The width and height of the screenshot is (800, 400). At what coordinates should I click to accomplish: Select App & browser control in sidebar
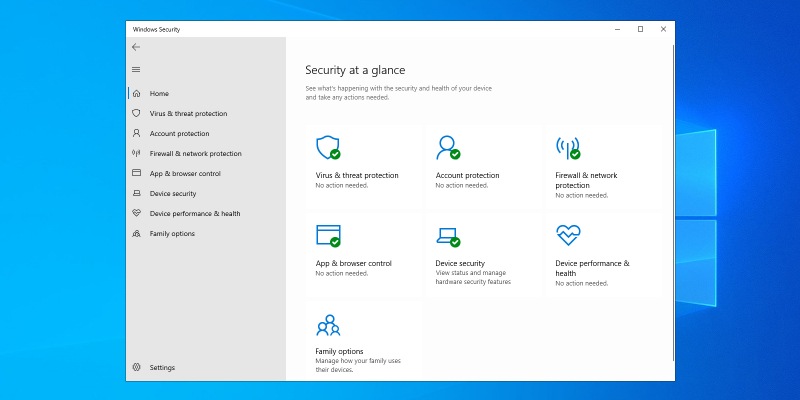click(x=185, y=173)
